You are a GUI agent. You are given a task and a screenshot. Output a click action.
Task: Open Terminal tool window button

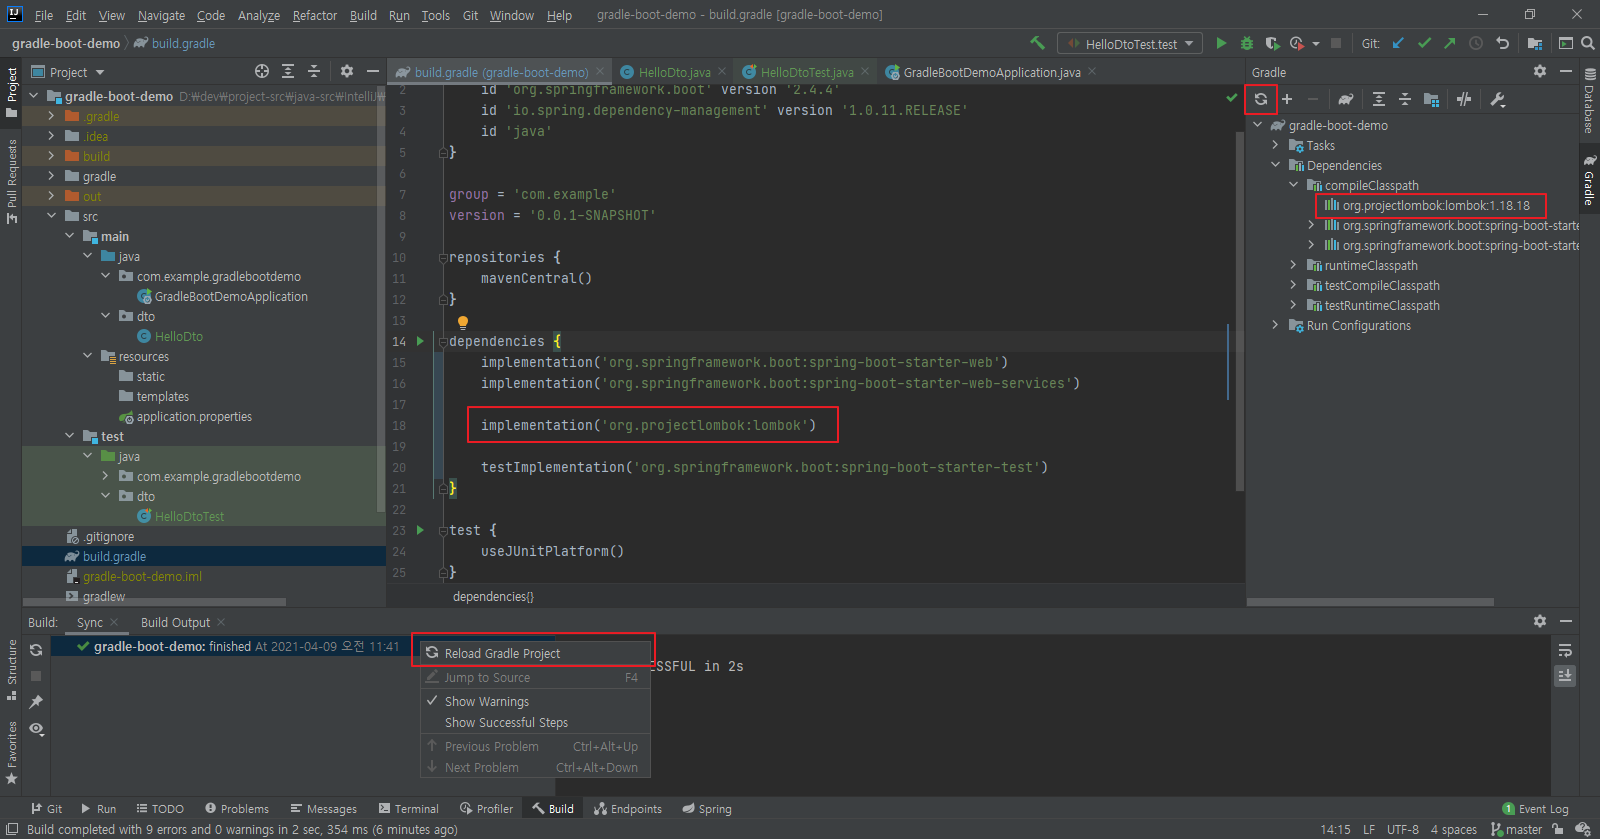pyautogui.click(x=409, y=809)
